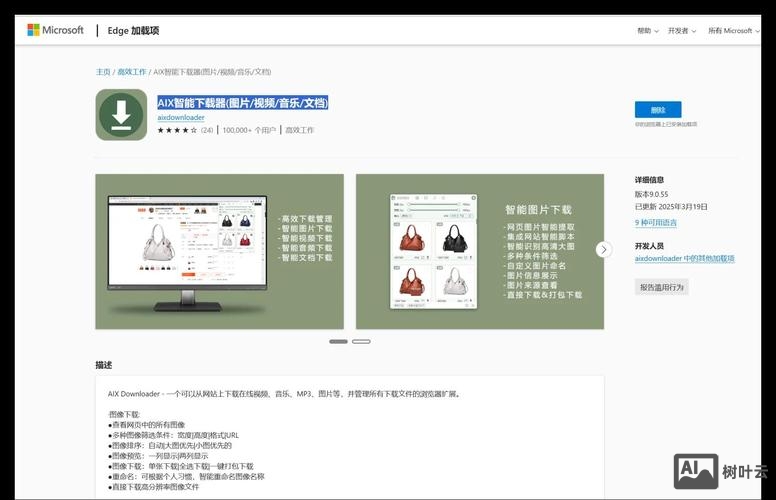Image resolution: width=776 pixels, height=500 pixels.
Task: Click the 已更新 2025年3月19日 text
Action: point(671,206)
